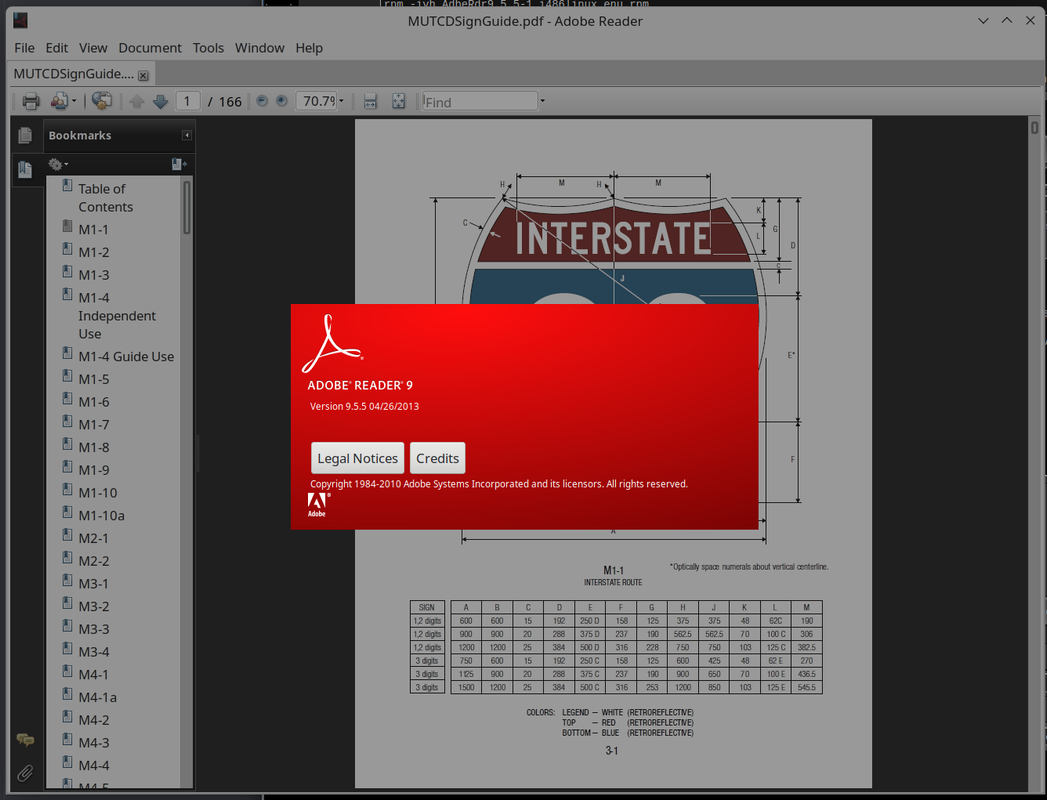Click the Credits button
This screenshot has width=1047, height=800.
click(x=437, y=458)
